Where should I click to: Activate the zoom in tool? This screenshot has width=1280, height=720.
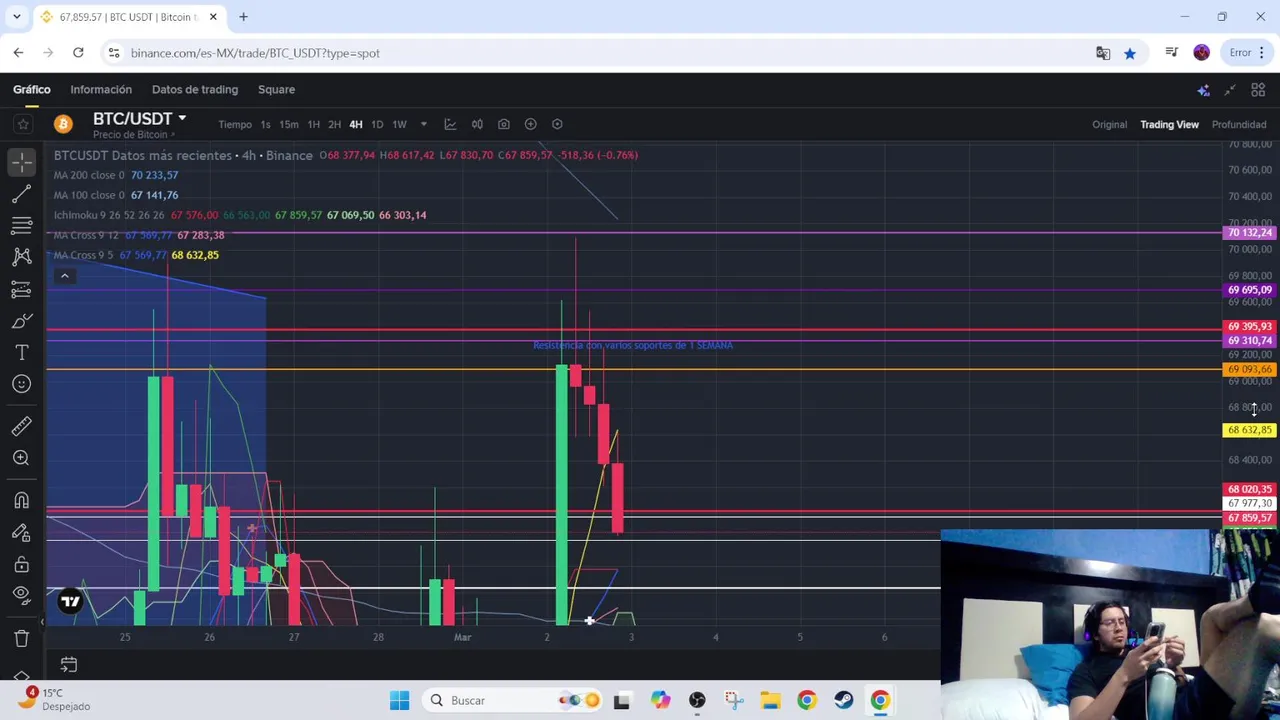tap(21, 458)
